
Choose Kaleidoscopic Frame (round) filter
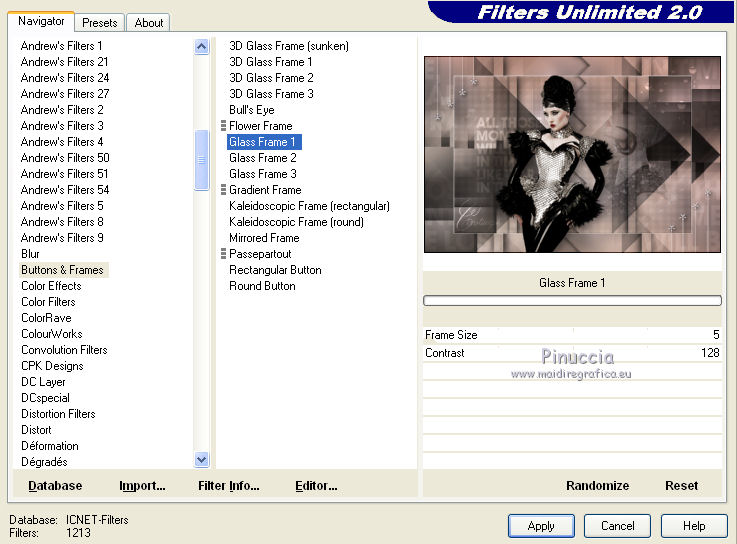[296, 221]
